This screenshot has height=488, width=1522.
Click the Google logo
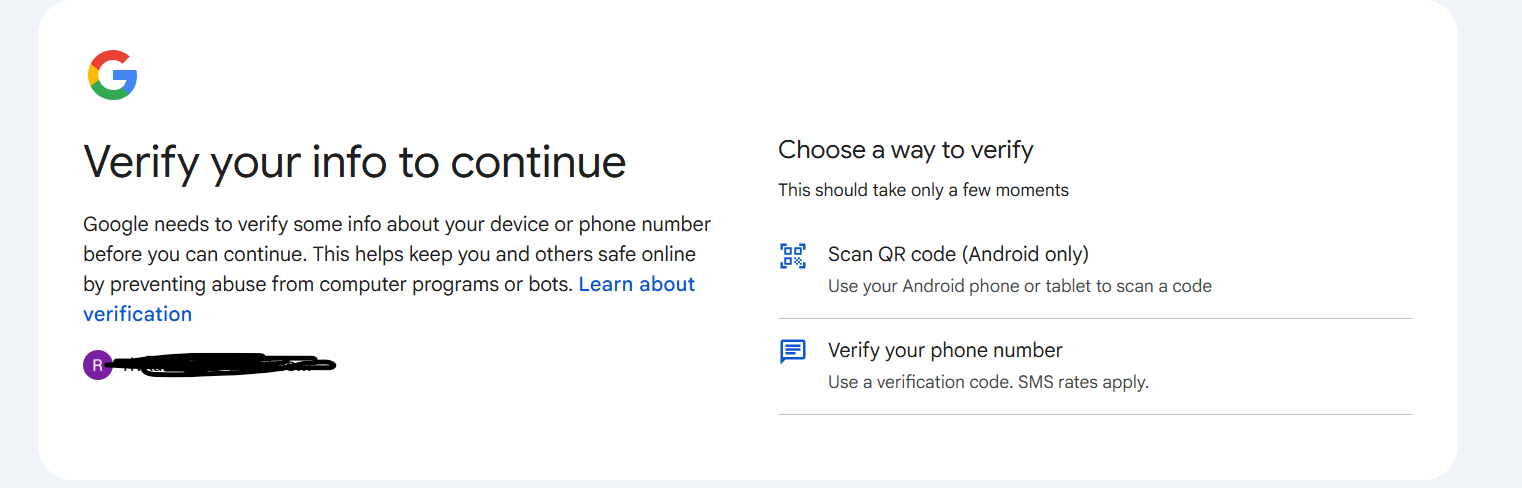[x=112, y=75]
